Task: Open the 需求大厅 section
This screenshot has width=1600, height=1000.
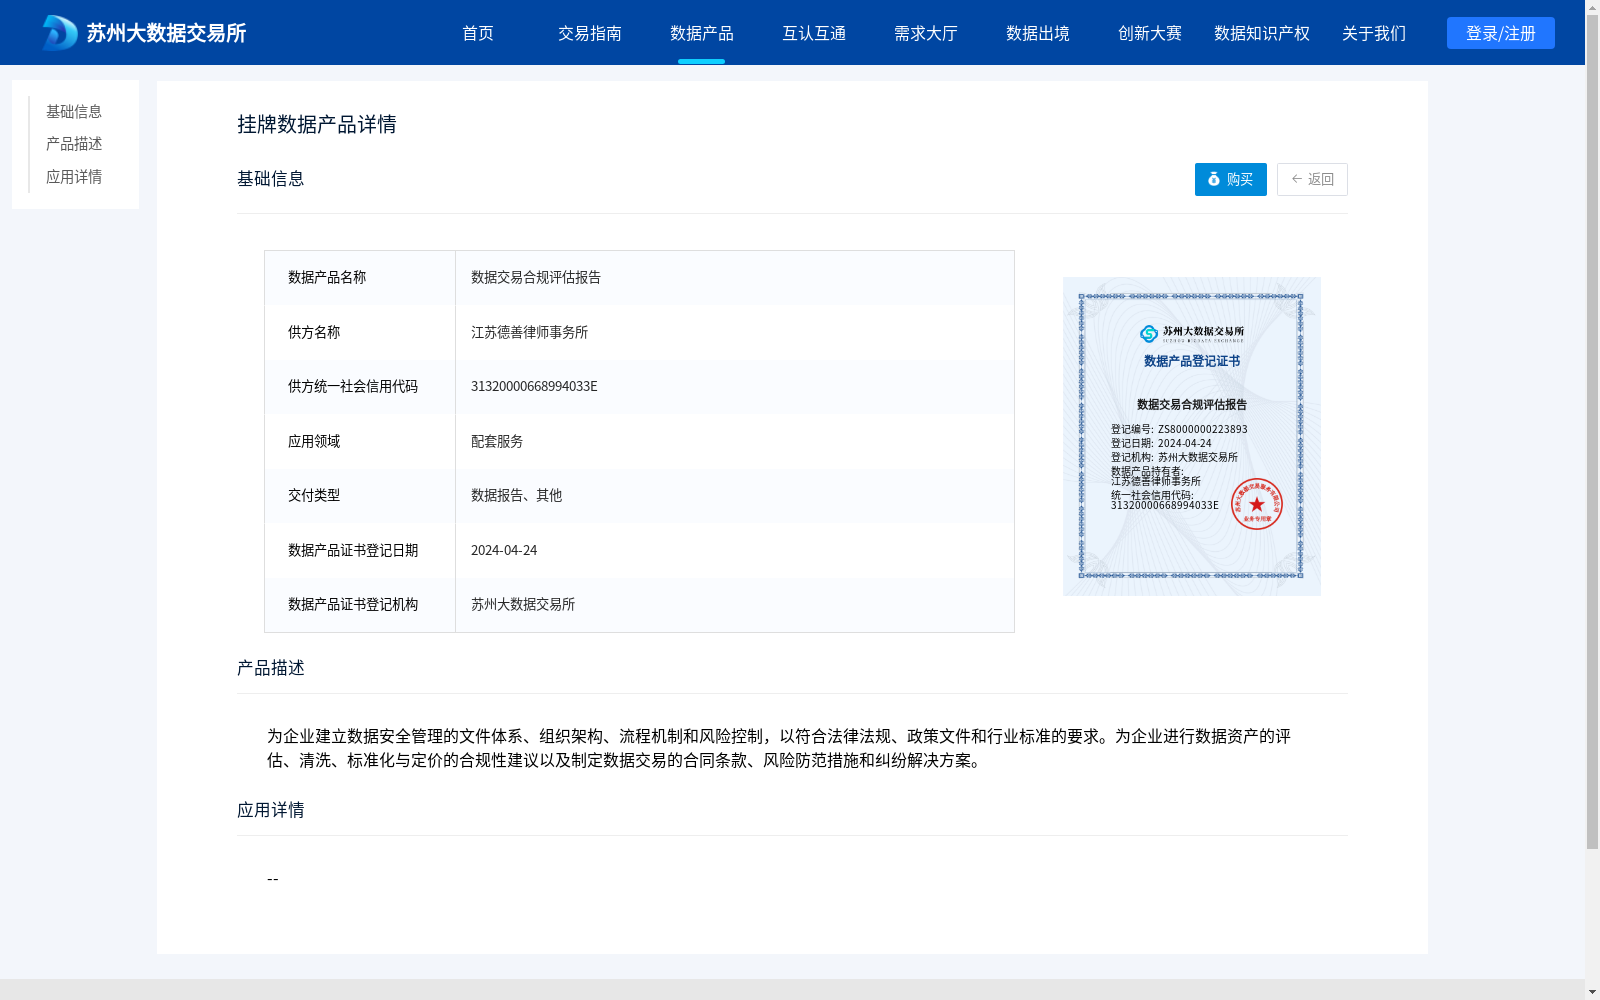Action: point(926,33)
